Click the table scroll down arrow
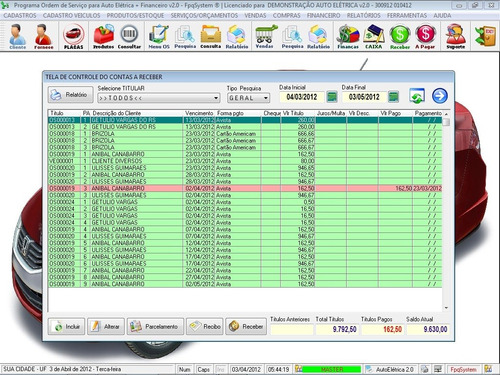Image resolution: width=500 pixels, height=375 pixels. [x=446, y=308]
